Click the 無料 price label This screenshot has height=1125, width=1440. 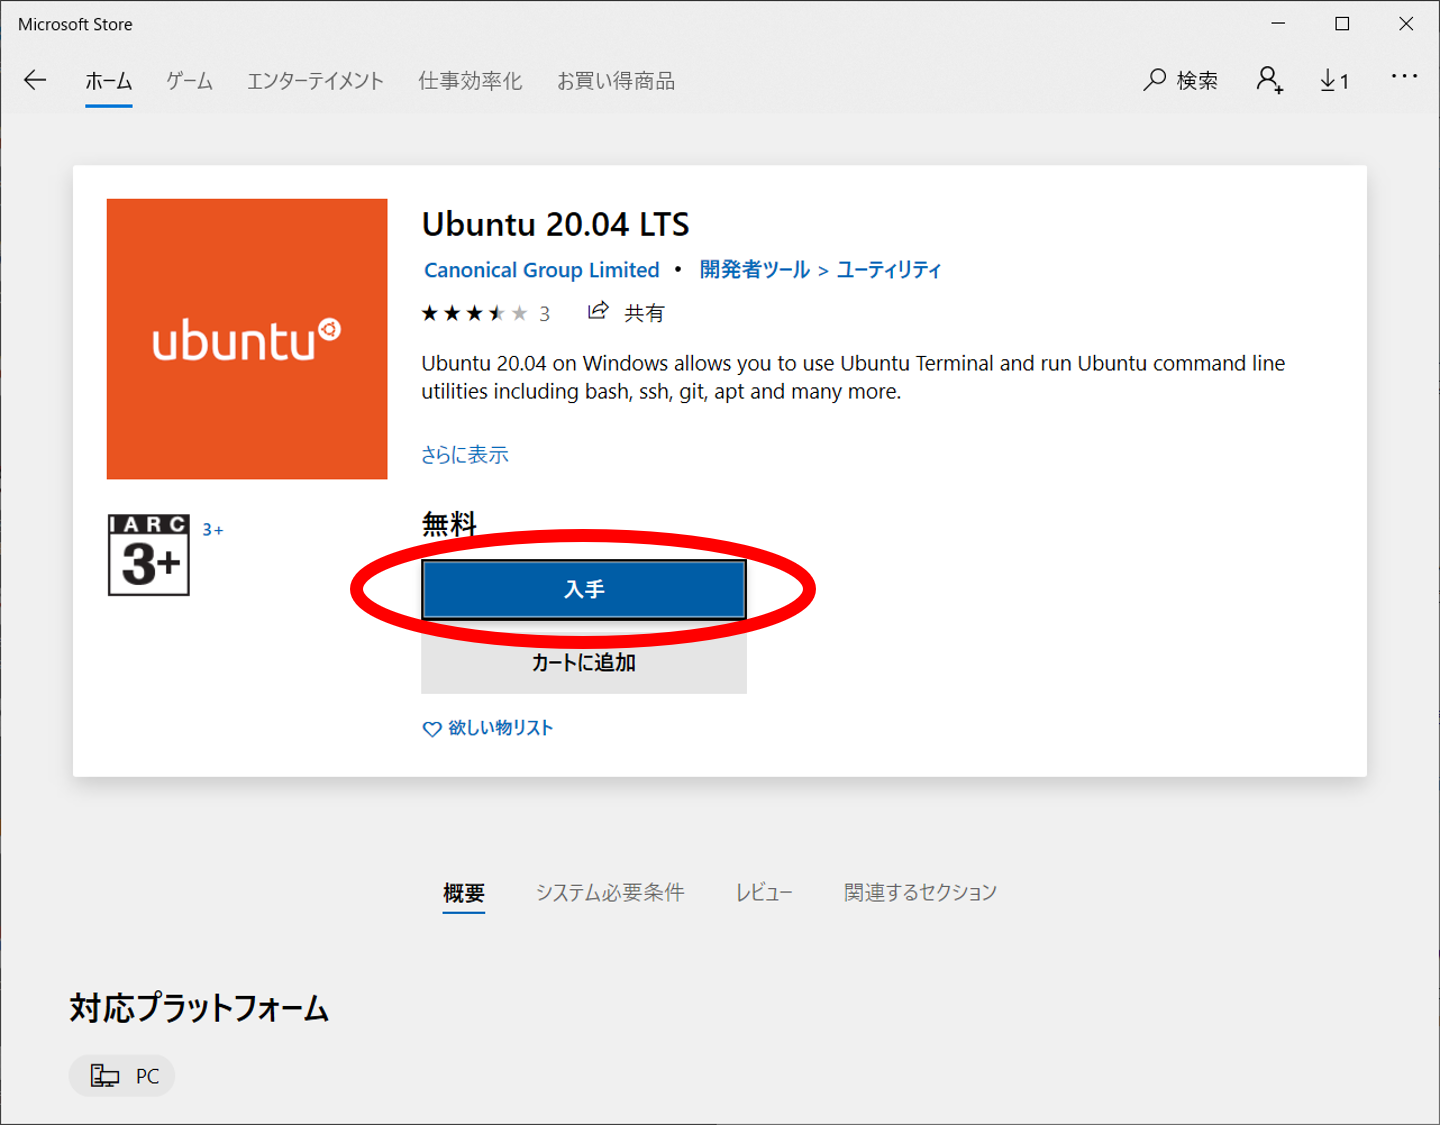point(449,524)
